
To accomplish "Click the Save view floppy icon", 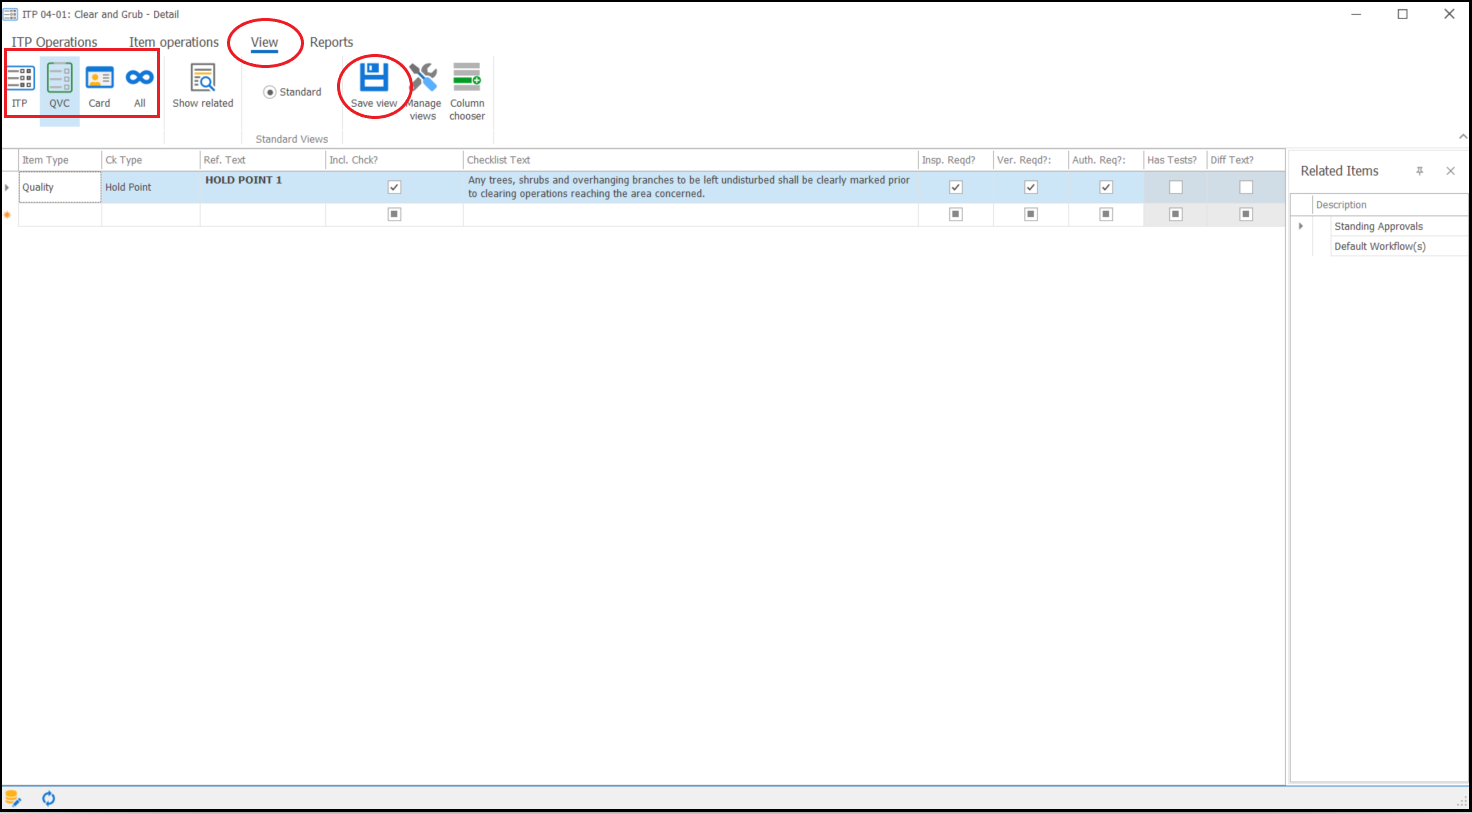I will click(x=374, y=77).
